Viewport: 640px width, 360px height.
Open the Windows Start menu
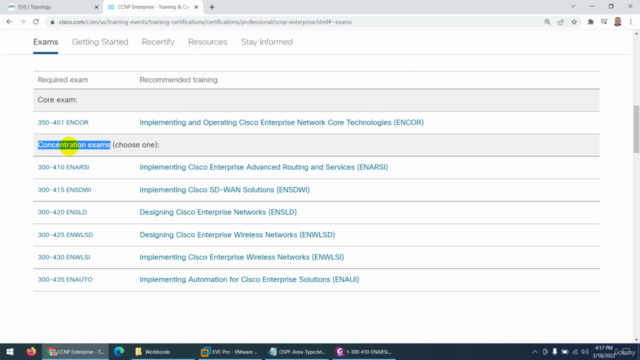point(10,352)
